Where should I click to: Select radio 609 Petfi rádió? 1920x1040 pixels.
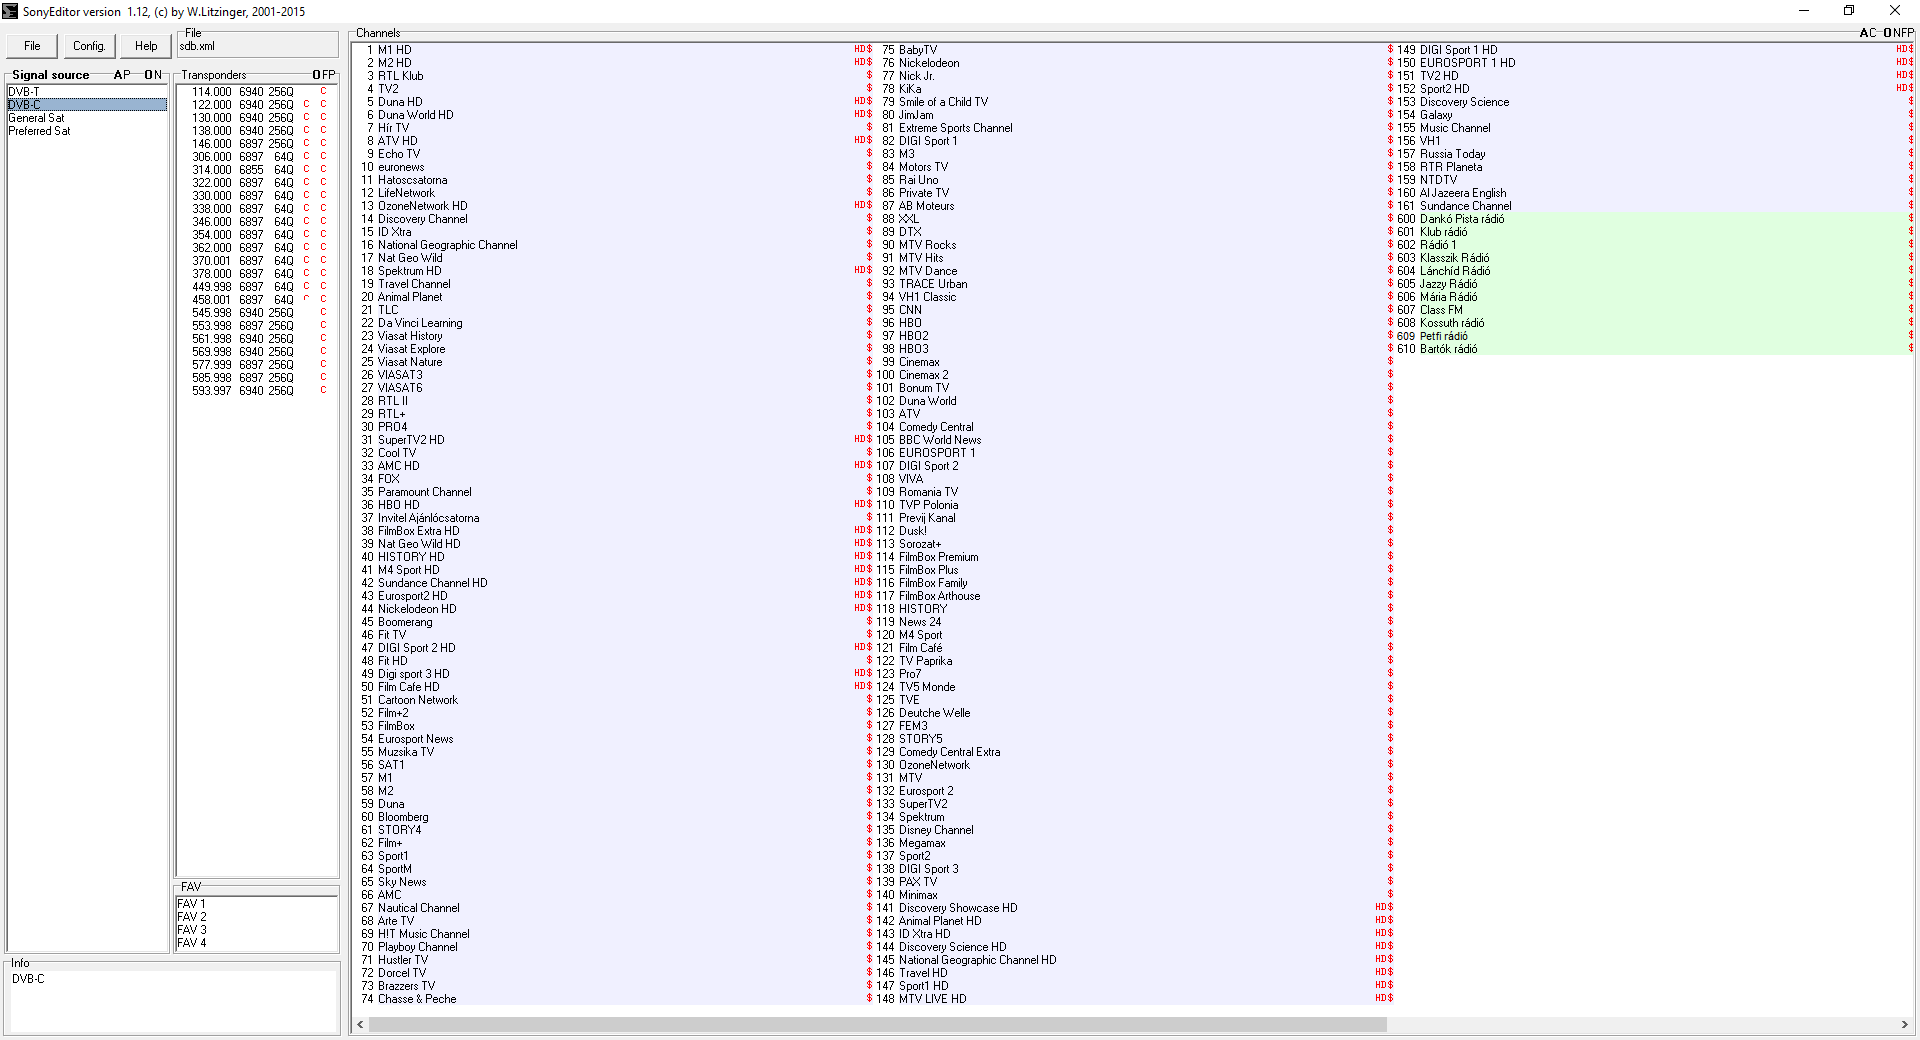[1654, 336]
